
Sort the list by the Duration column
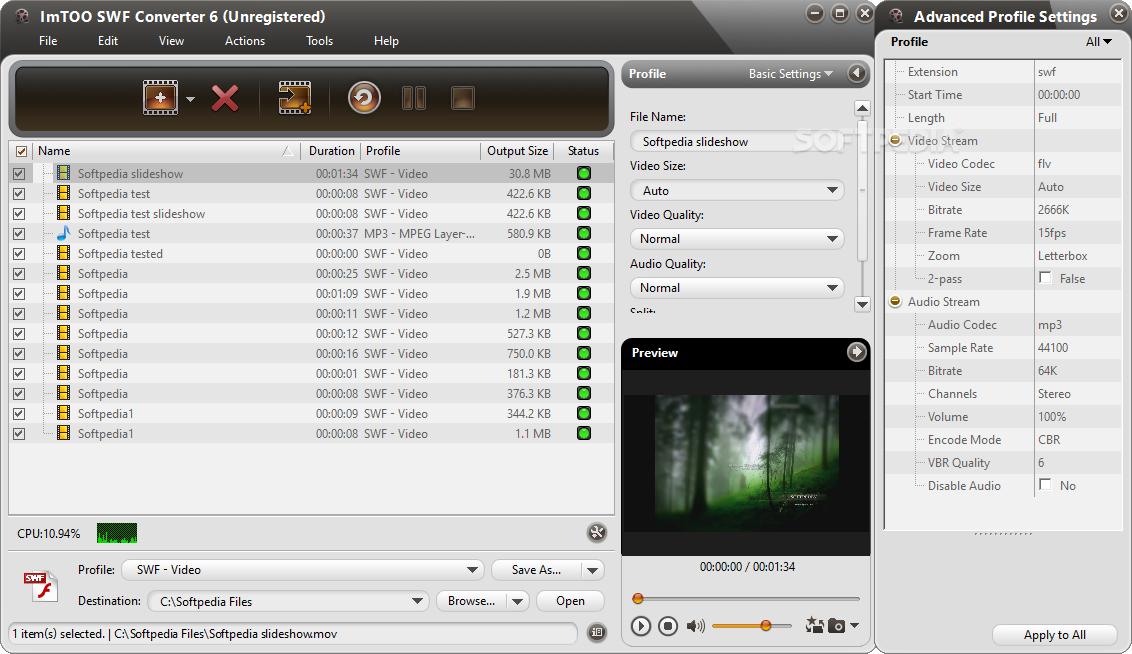(331, 151)
